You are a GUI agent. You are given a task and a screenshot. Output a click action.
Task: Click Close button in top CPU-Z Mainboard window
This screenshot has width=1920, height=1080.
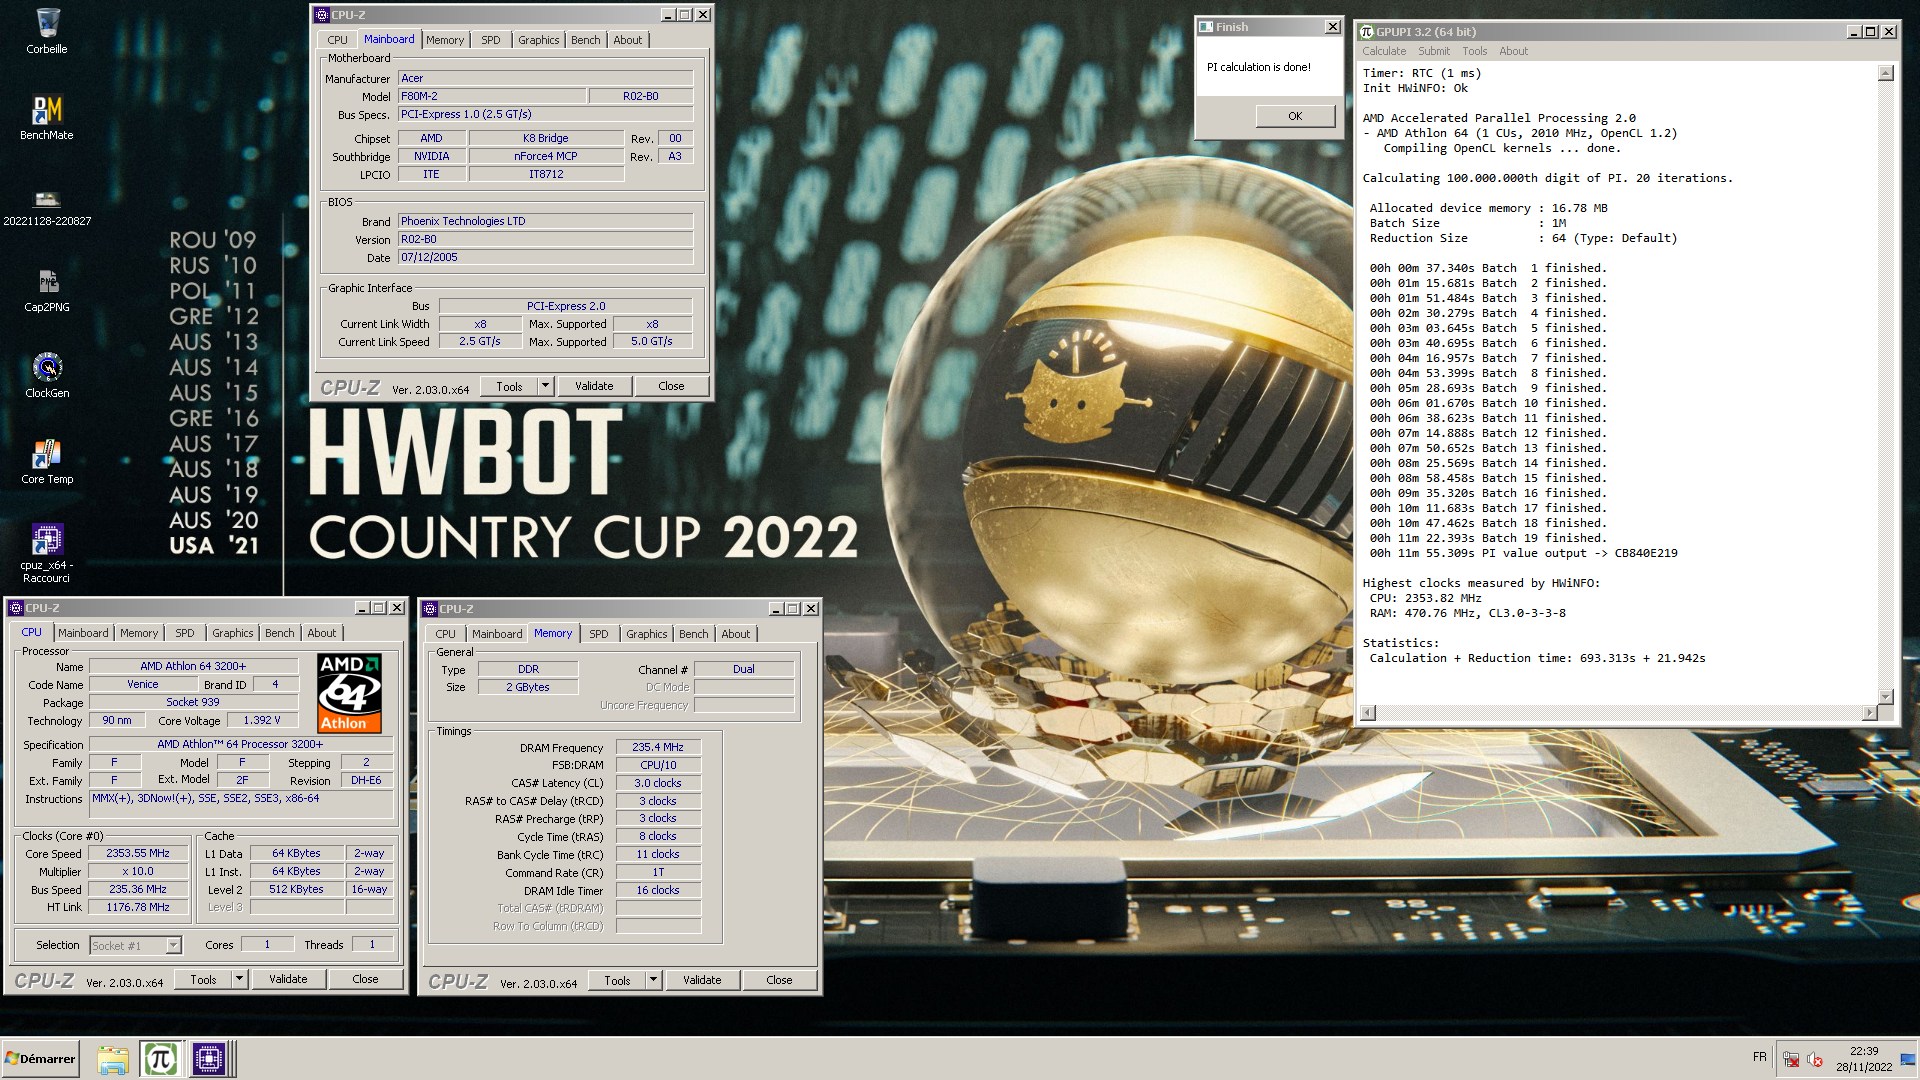pos(671,386)
